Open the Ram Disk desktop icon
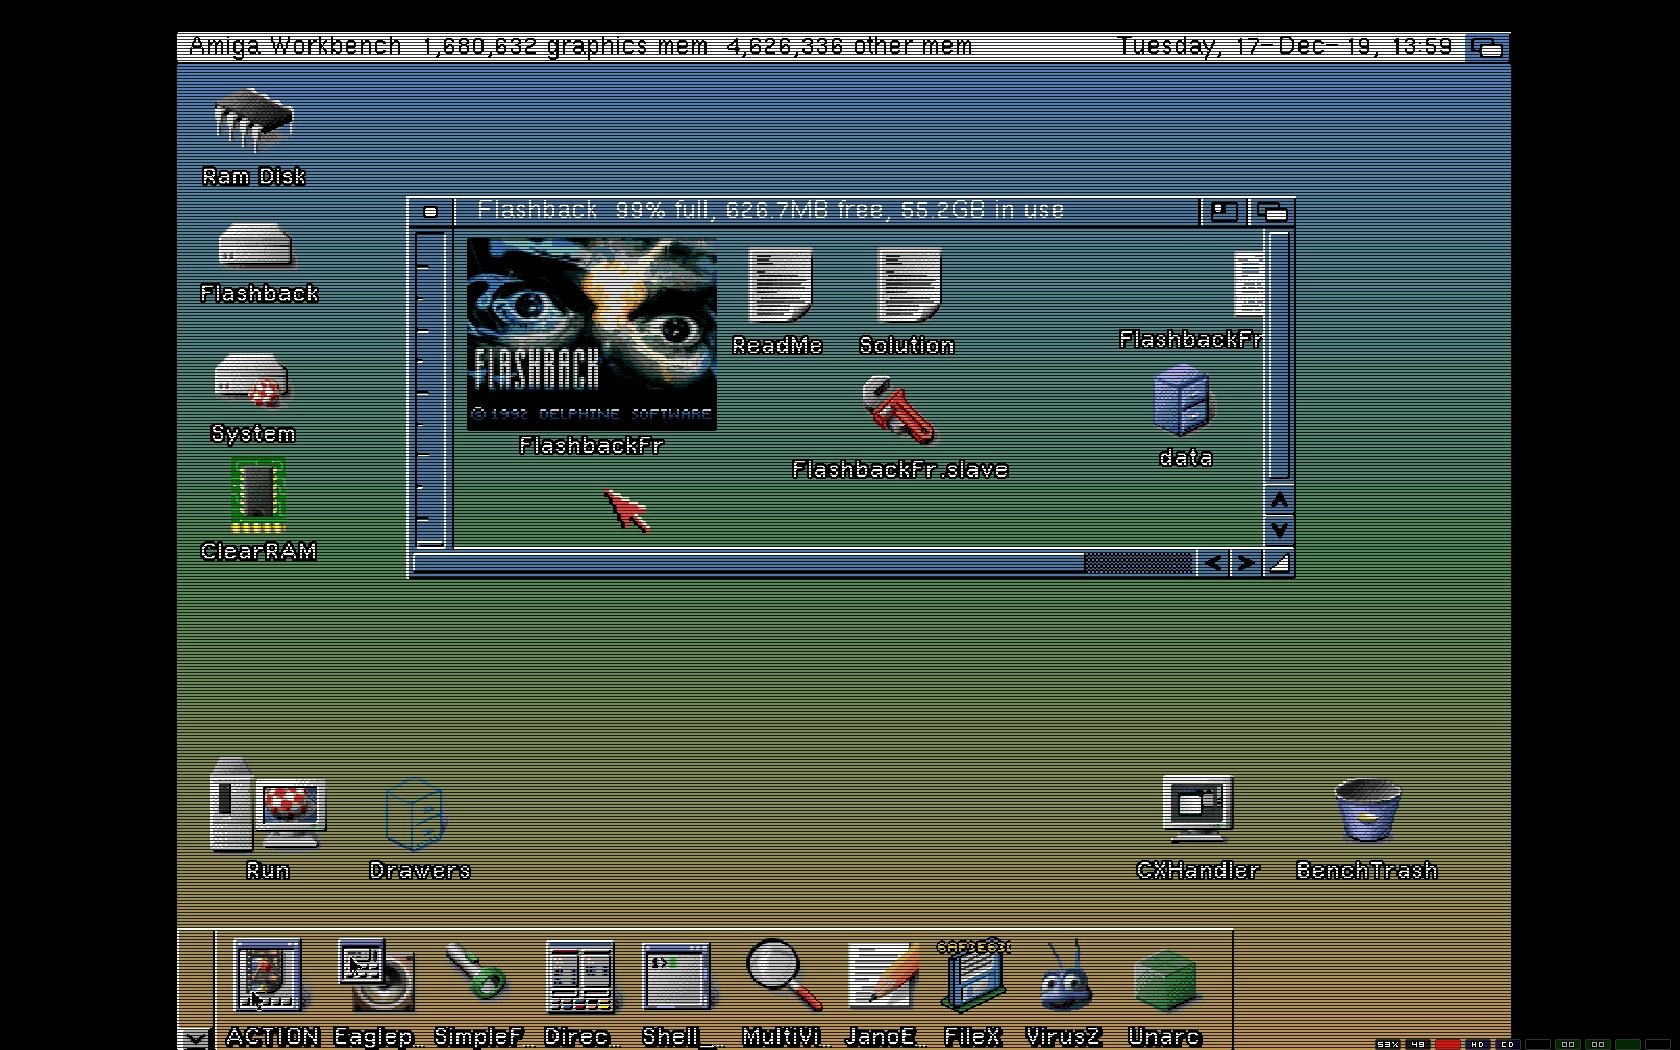Image resolution: width=1680 pixels, height=1050 pixels. point(254,120)
